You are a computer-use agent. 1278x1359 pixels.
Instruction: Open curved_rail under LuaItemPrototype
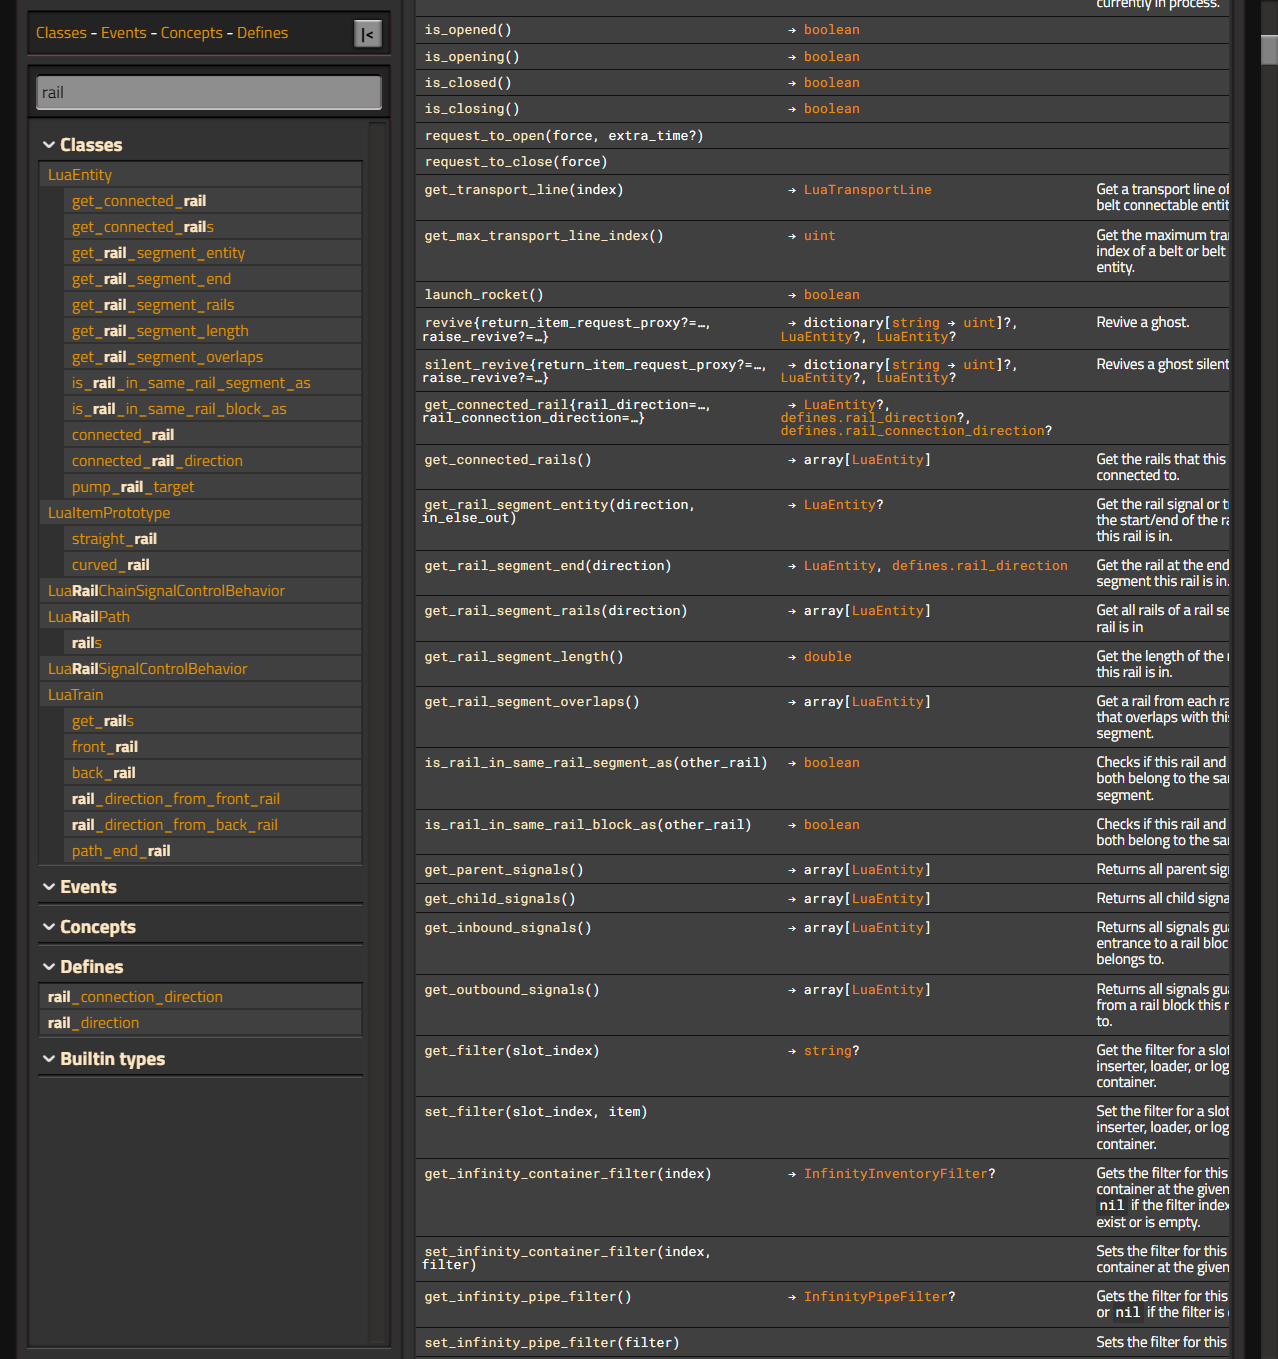(111, 565)
